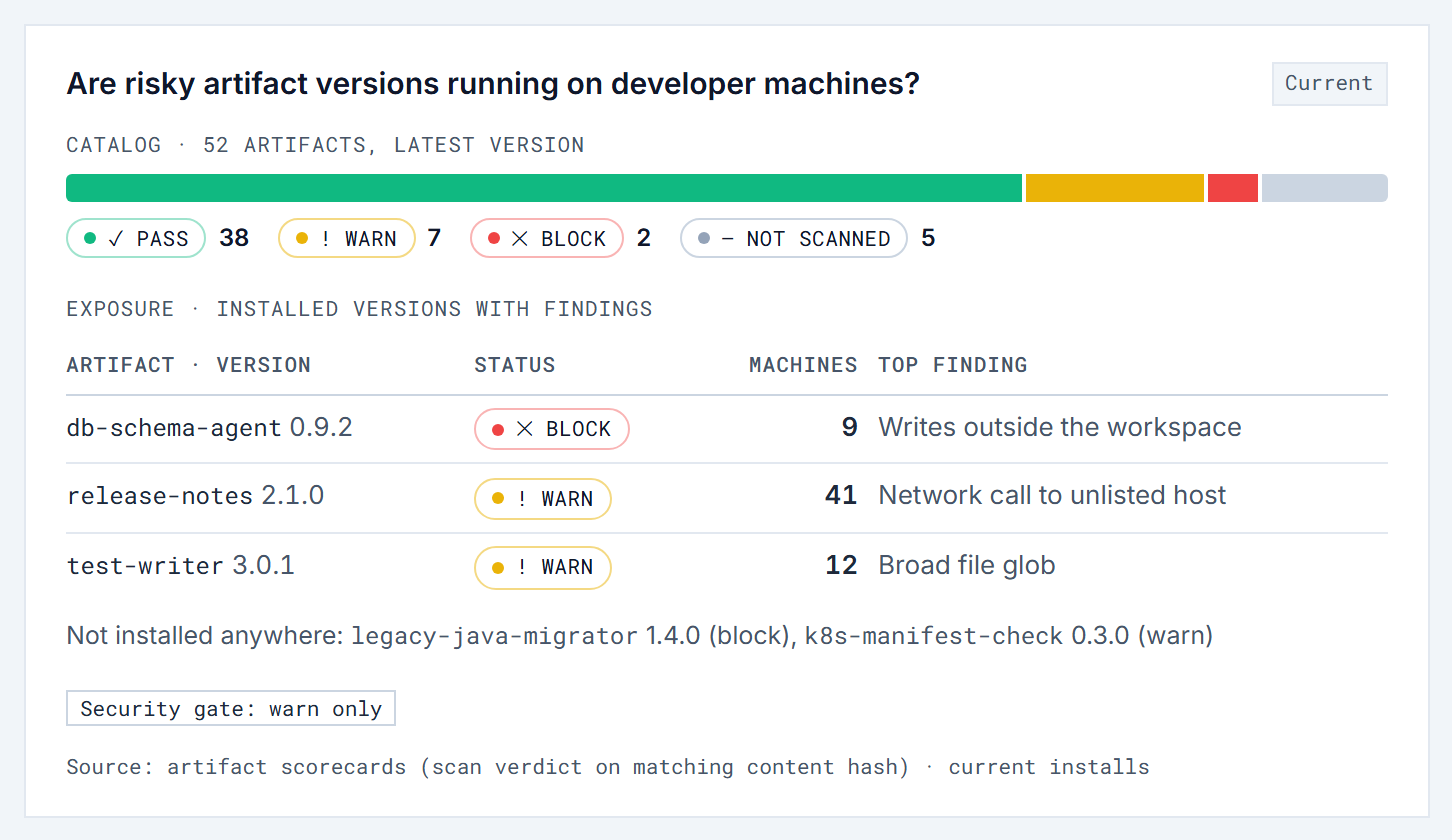Click the MACHINES column header
The image size is (1452, 840).
click(803, 365)
